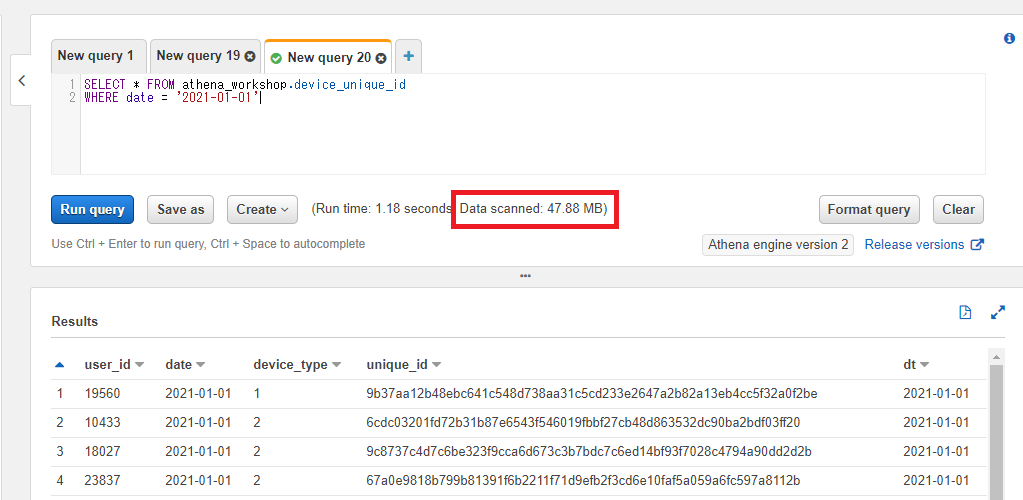This screenshot has height=500, width=1023.
Task: Sort by the user_id column
Action: 114,365
